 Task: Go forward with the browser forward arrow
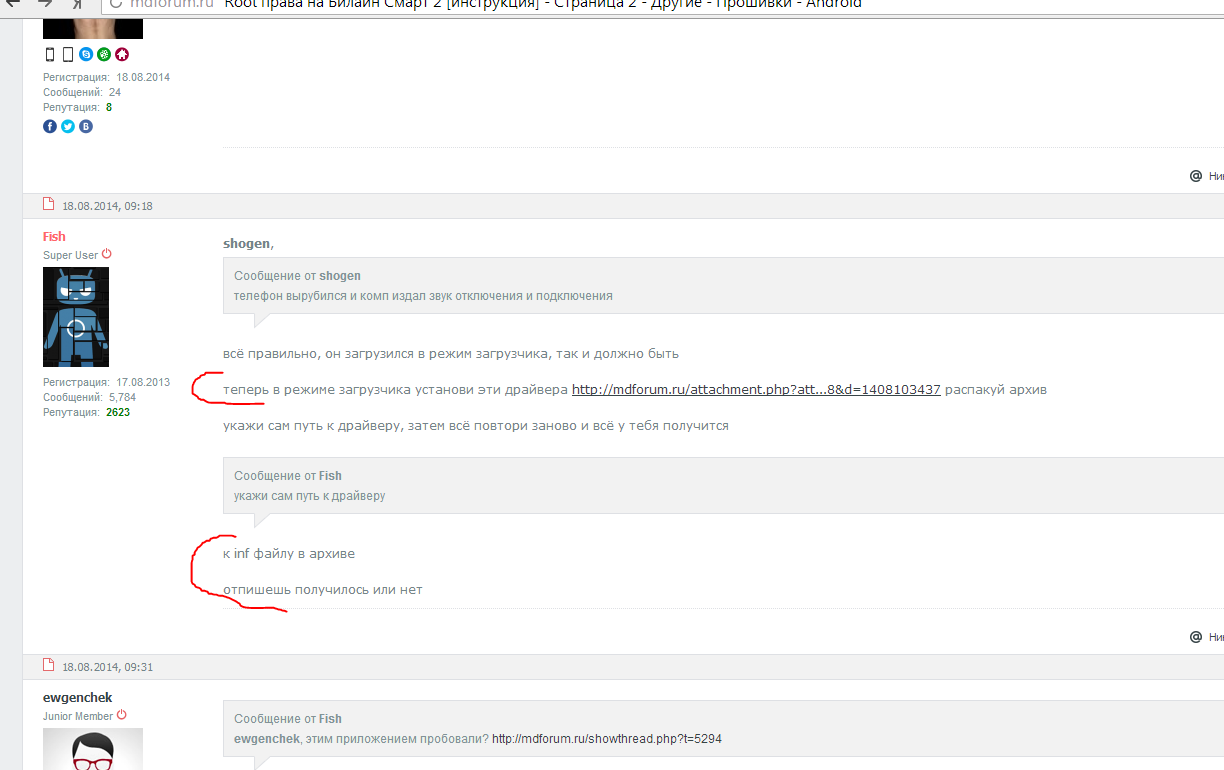coord(45,4)
